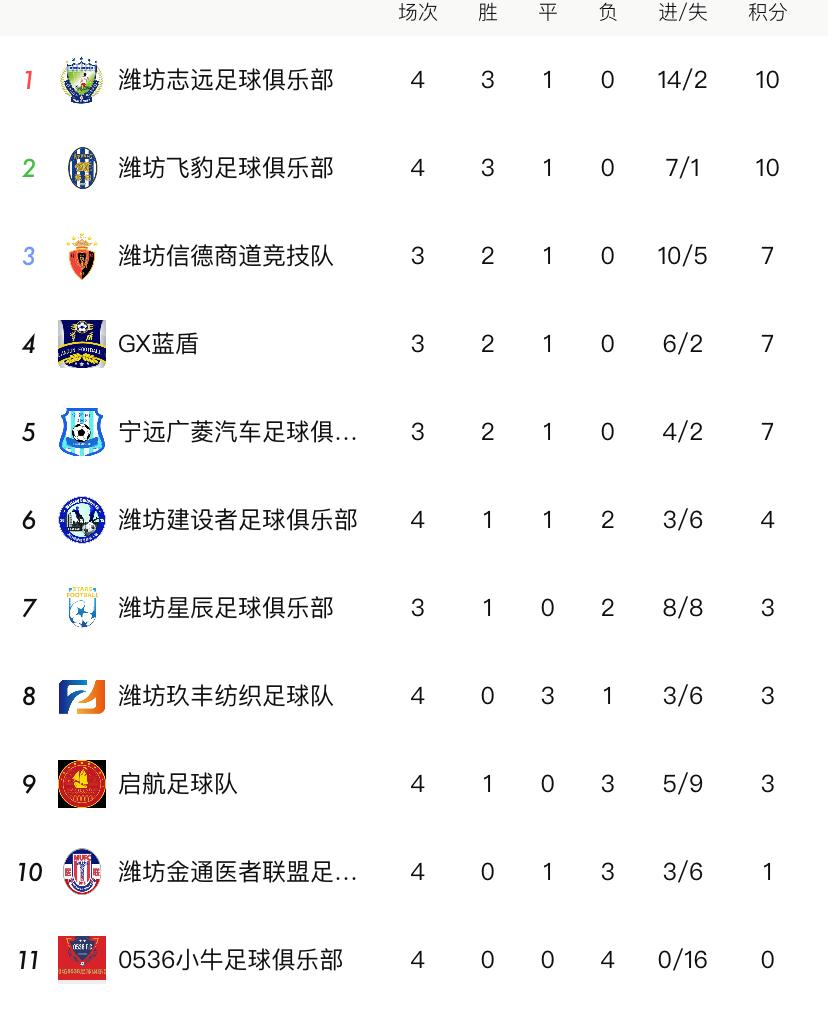Open the 潍坊信德商道竞技队 team badge
Image resolution: width=828 pixels, height=1016 pixels.
tap(82, 256)
